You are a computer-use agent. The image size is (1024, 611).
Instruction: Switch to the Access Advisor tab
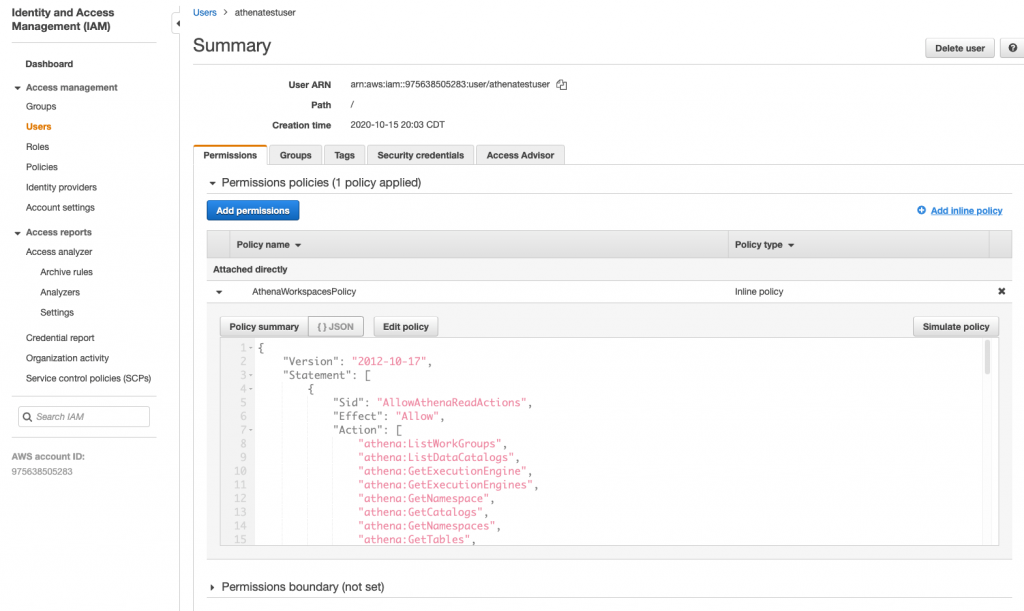520,155
